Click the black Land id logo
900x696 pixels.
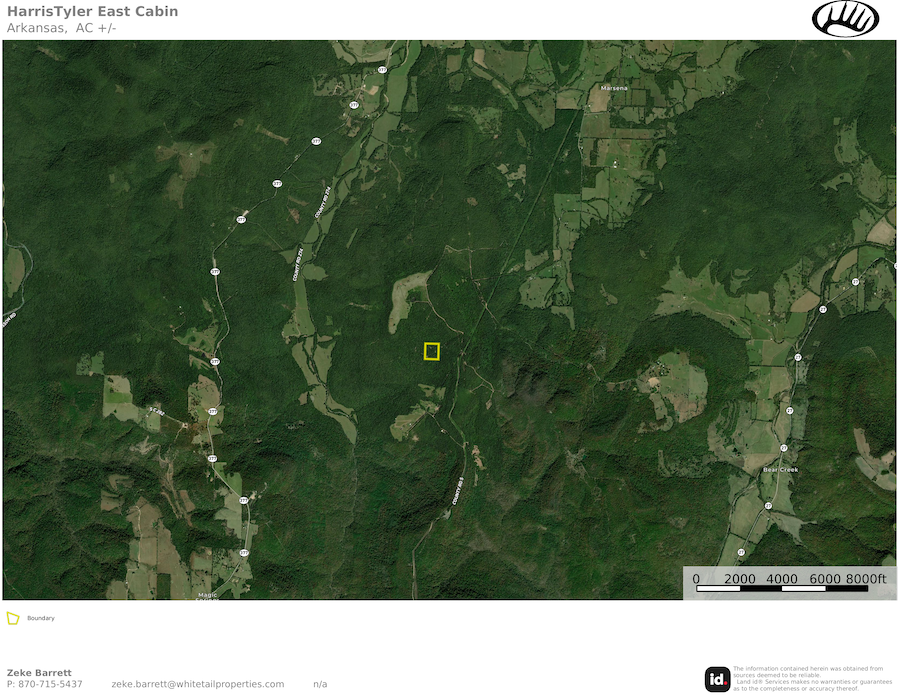[x=717, y=679]
